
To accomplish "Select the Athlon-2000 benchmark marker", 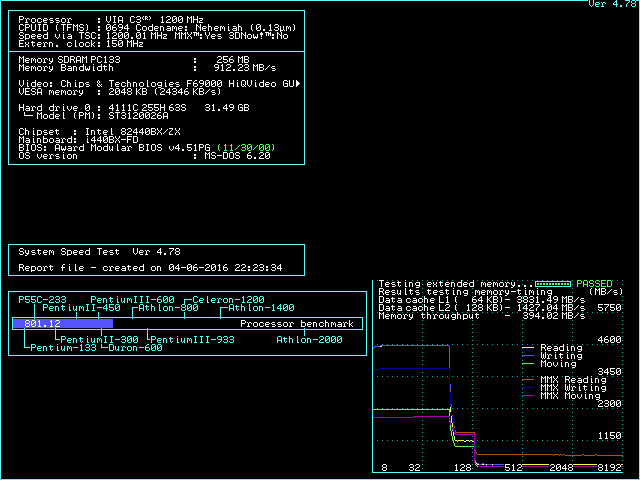I will click(309, 340).
